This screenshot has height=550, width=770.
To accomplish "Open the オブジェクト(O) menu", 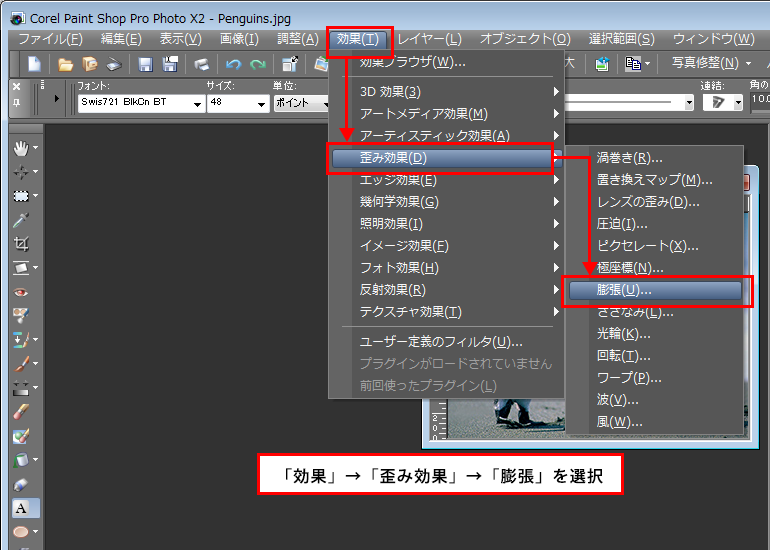I will click(525, 39).
